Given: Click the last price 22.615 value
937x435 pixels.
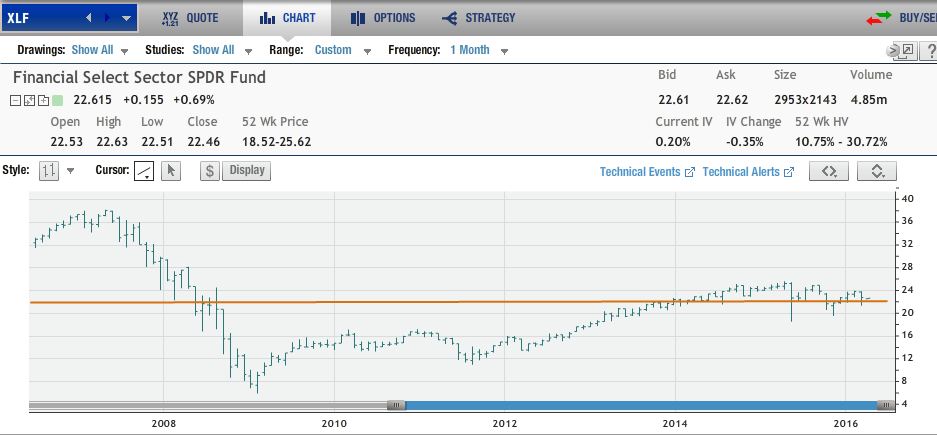Looking at the screenshot, I should [95, 100].
